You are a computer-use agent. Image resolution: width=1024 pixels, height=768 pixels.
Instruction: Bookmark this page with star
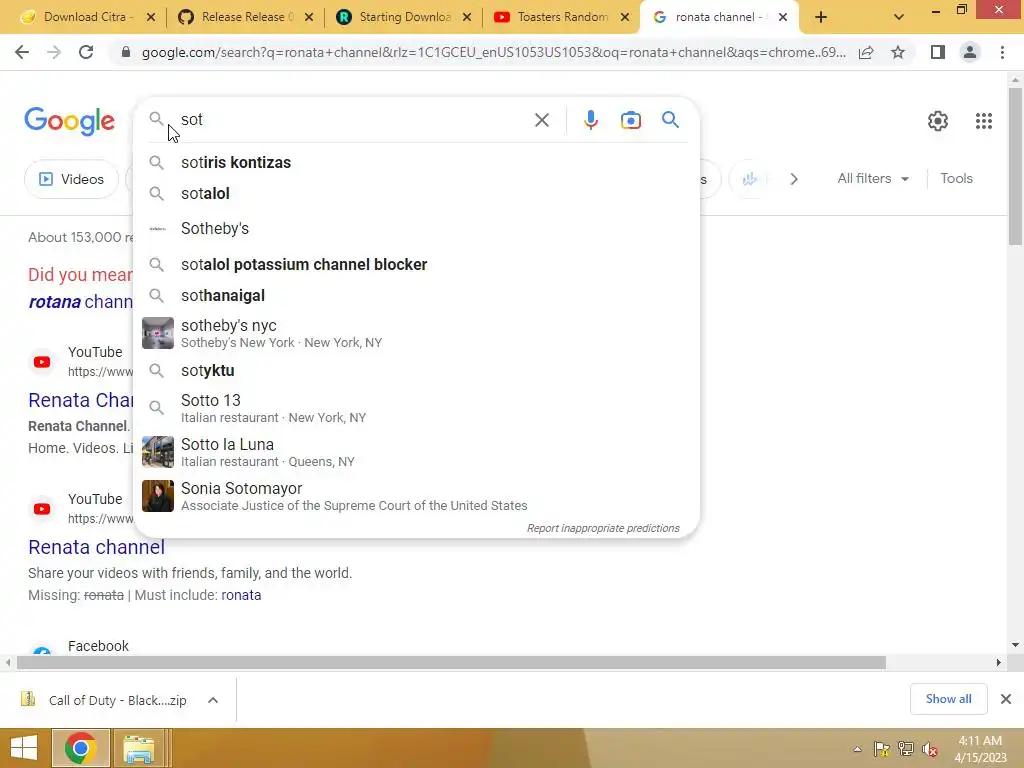pos(898,52)
